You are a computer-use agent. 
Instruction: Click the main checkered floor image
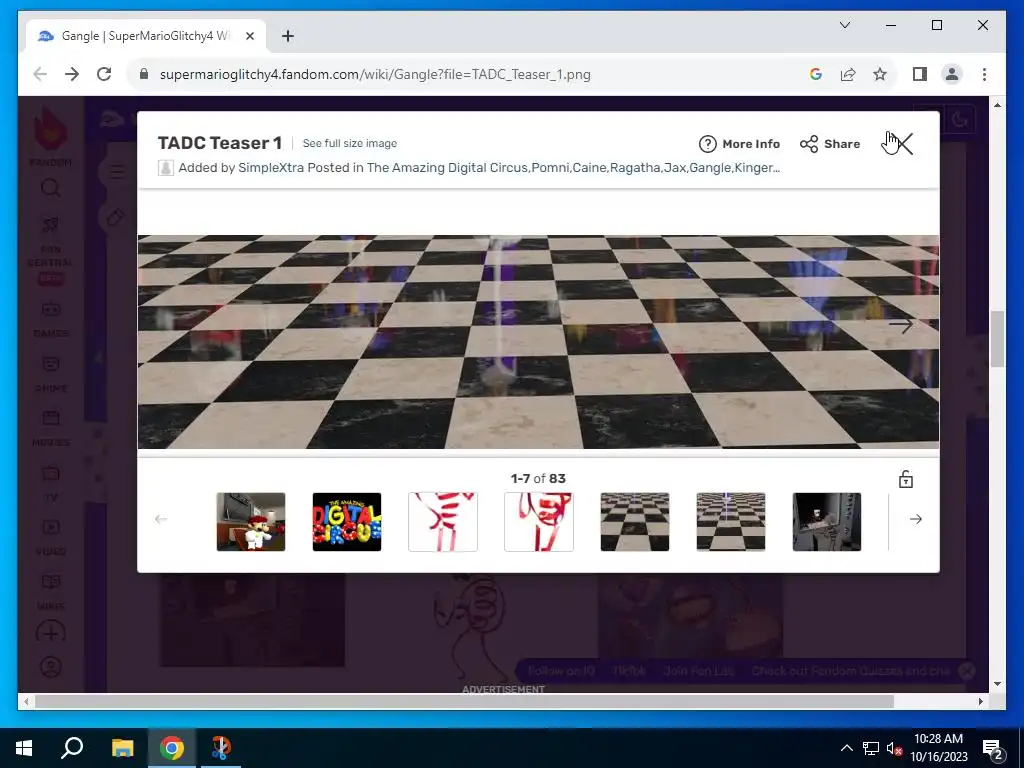538,342
